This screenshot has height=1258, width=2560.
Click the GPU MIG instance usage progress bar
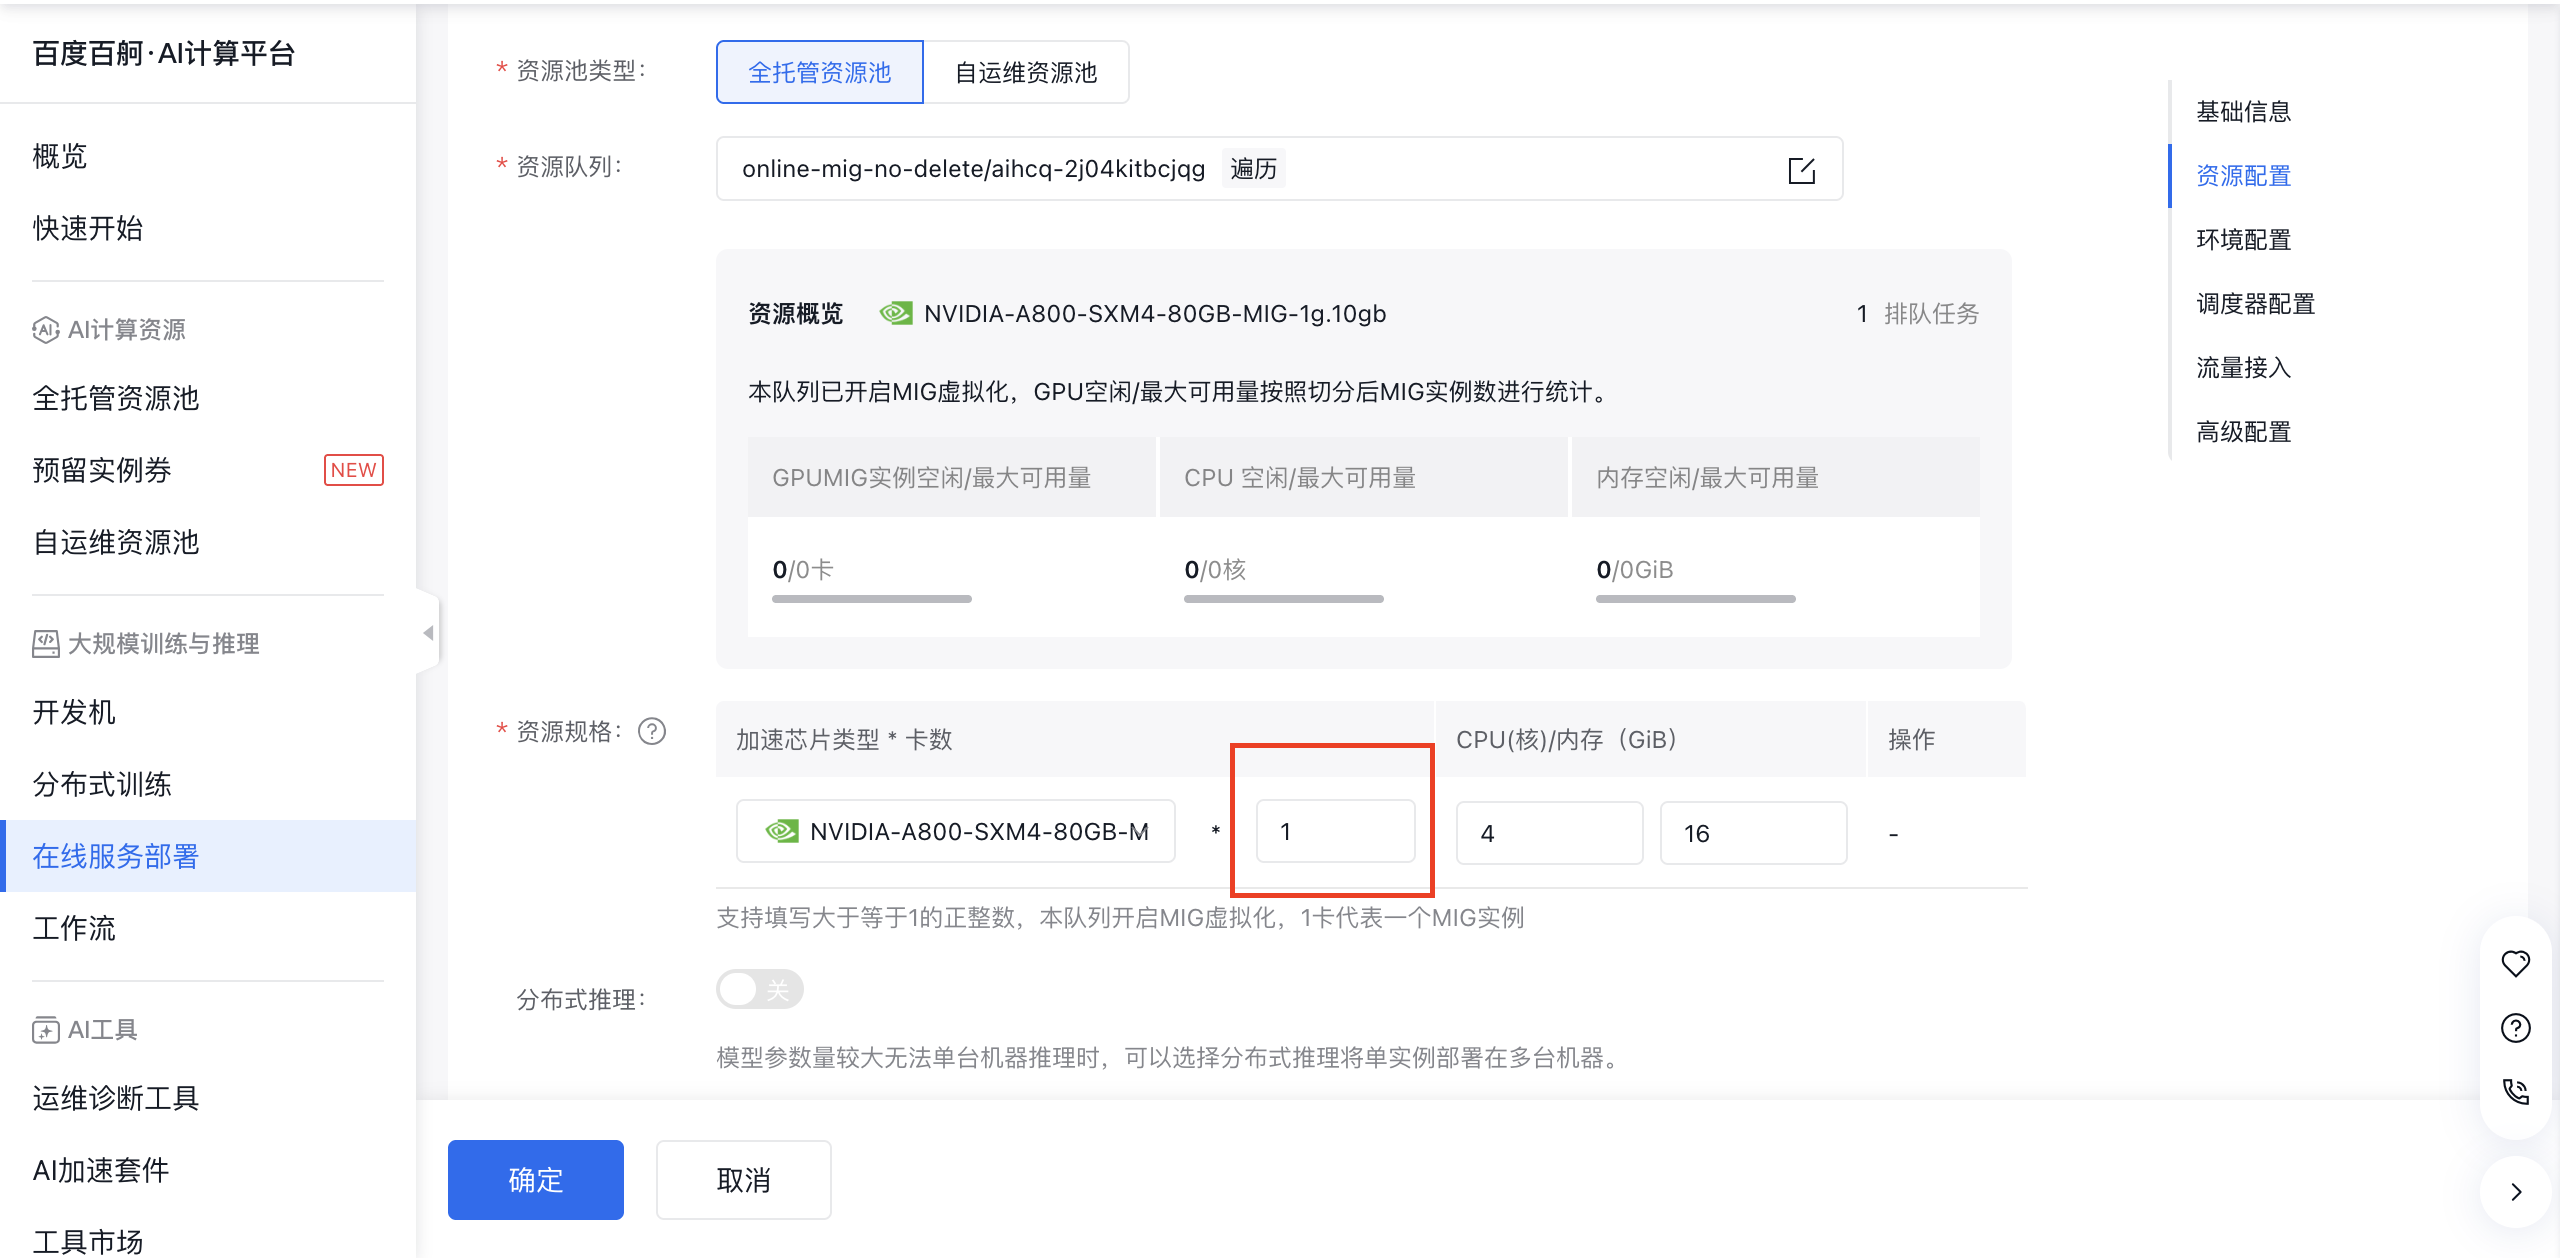tap(871, 599)
